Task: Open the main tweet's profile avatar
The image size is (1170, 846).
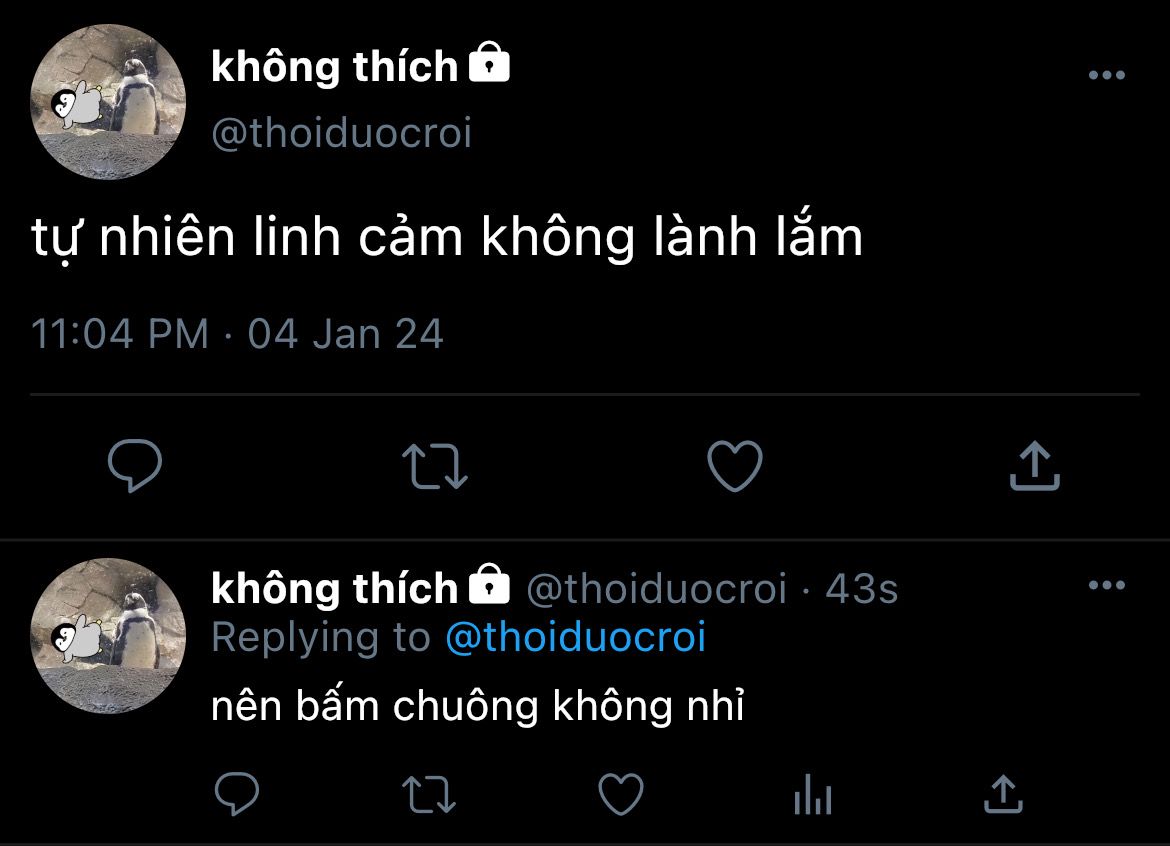Action: point(108,102)
